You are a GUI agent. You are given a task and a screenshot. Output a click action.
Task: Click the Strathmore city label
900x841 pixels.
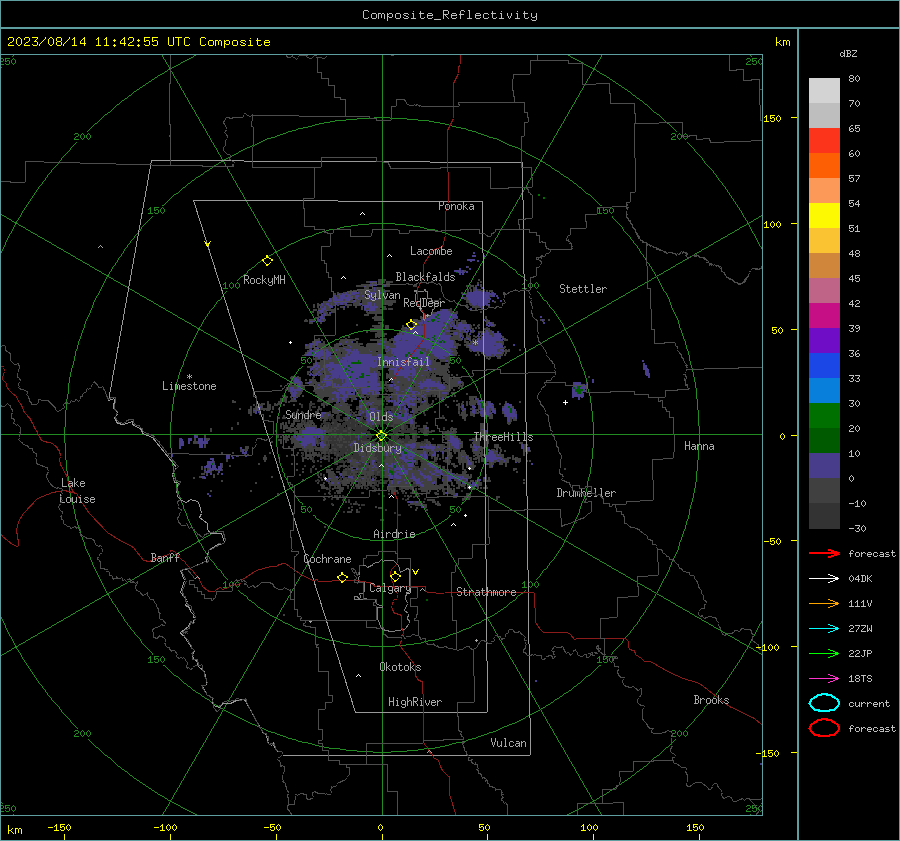(x=486, y=592)
